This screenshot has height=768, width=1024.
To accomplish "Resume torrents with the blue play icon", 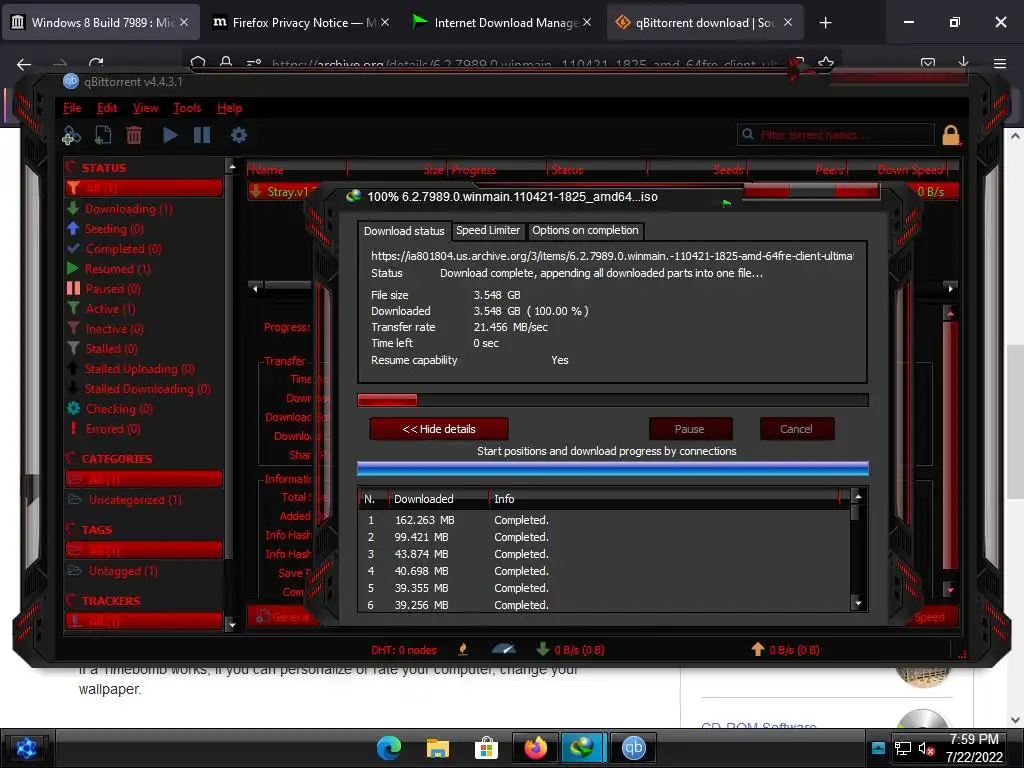I will pyautogui.click(x=170, y=135).
